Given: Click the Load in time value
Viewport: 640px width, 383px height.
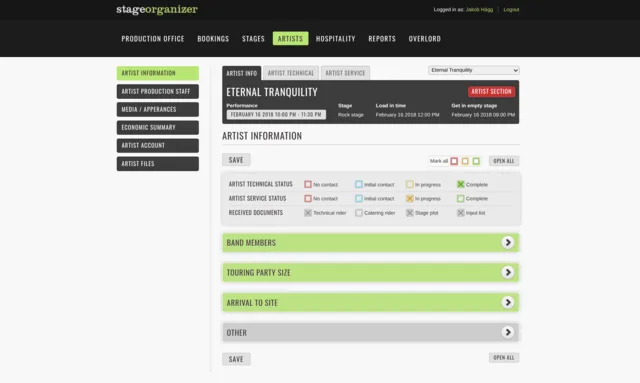Looking at the screenshot, I should (x=407, y=115).
